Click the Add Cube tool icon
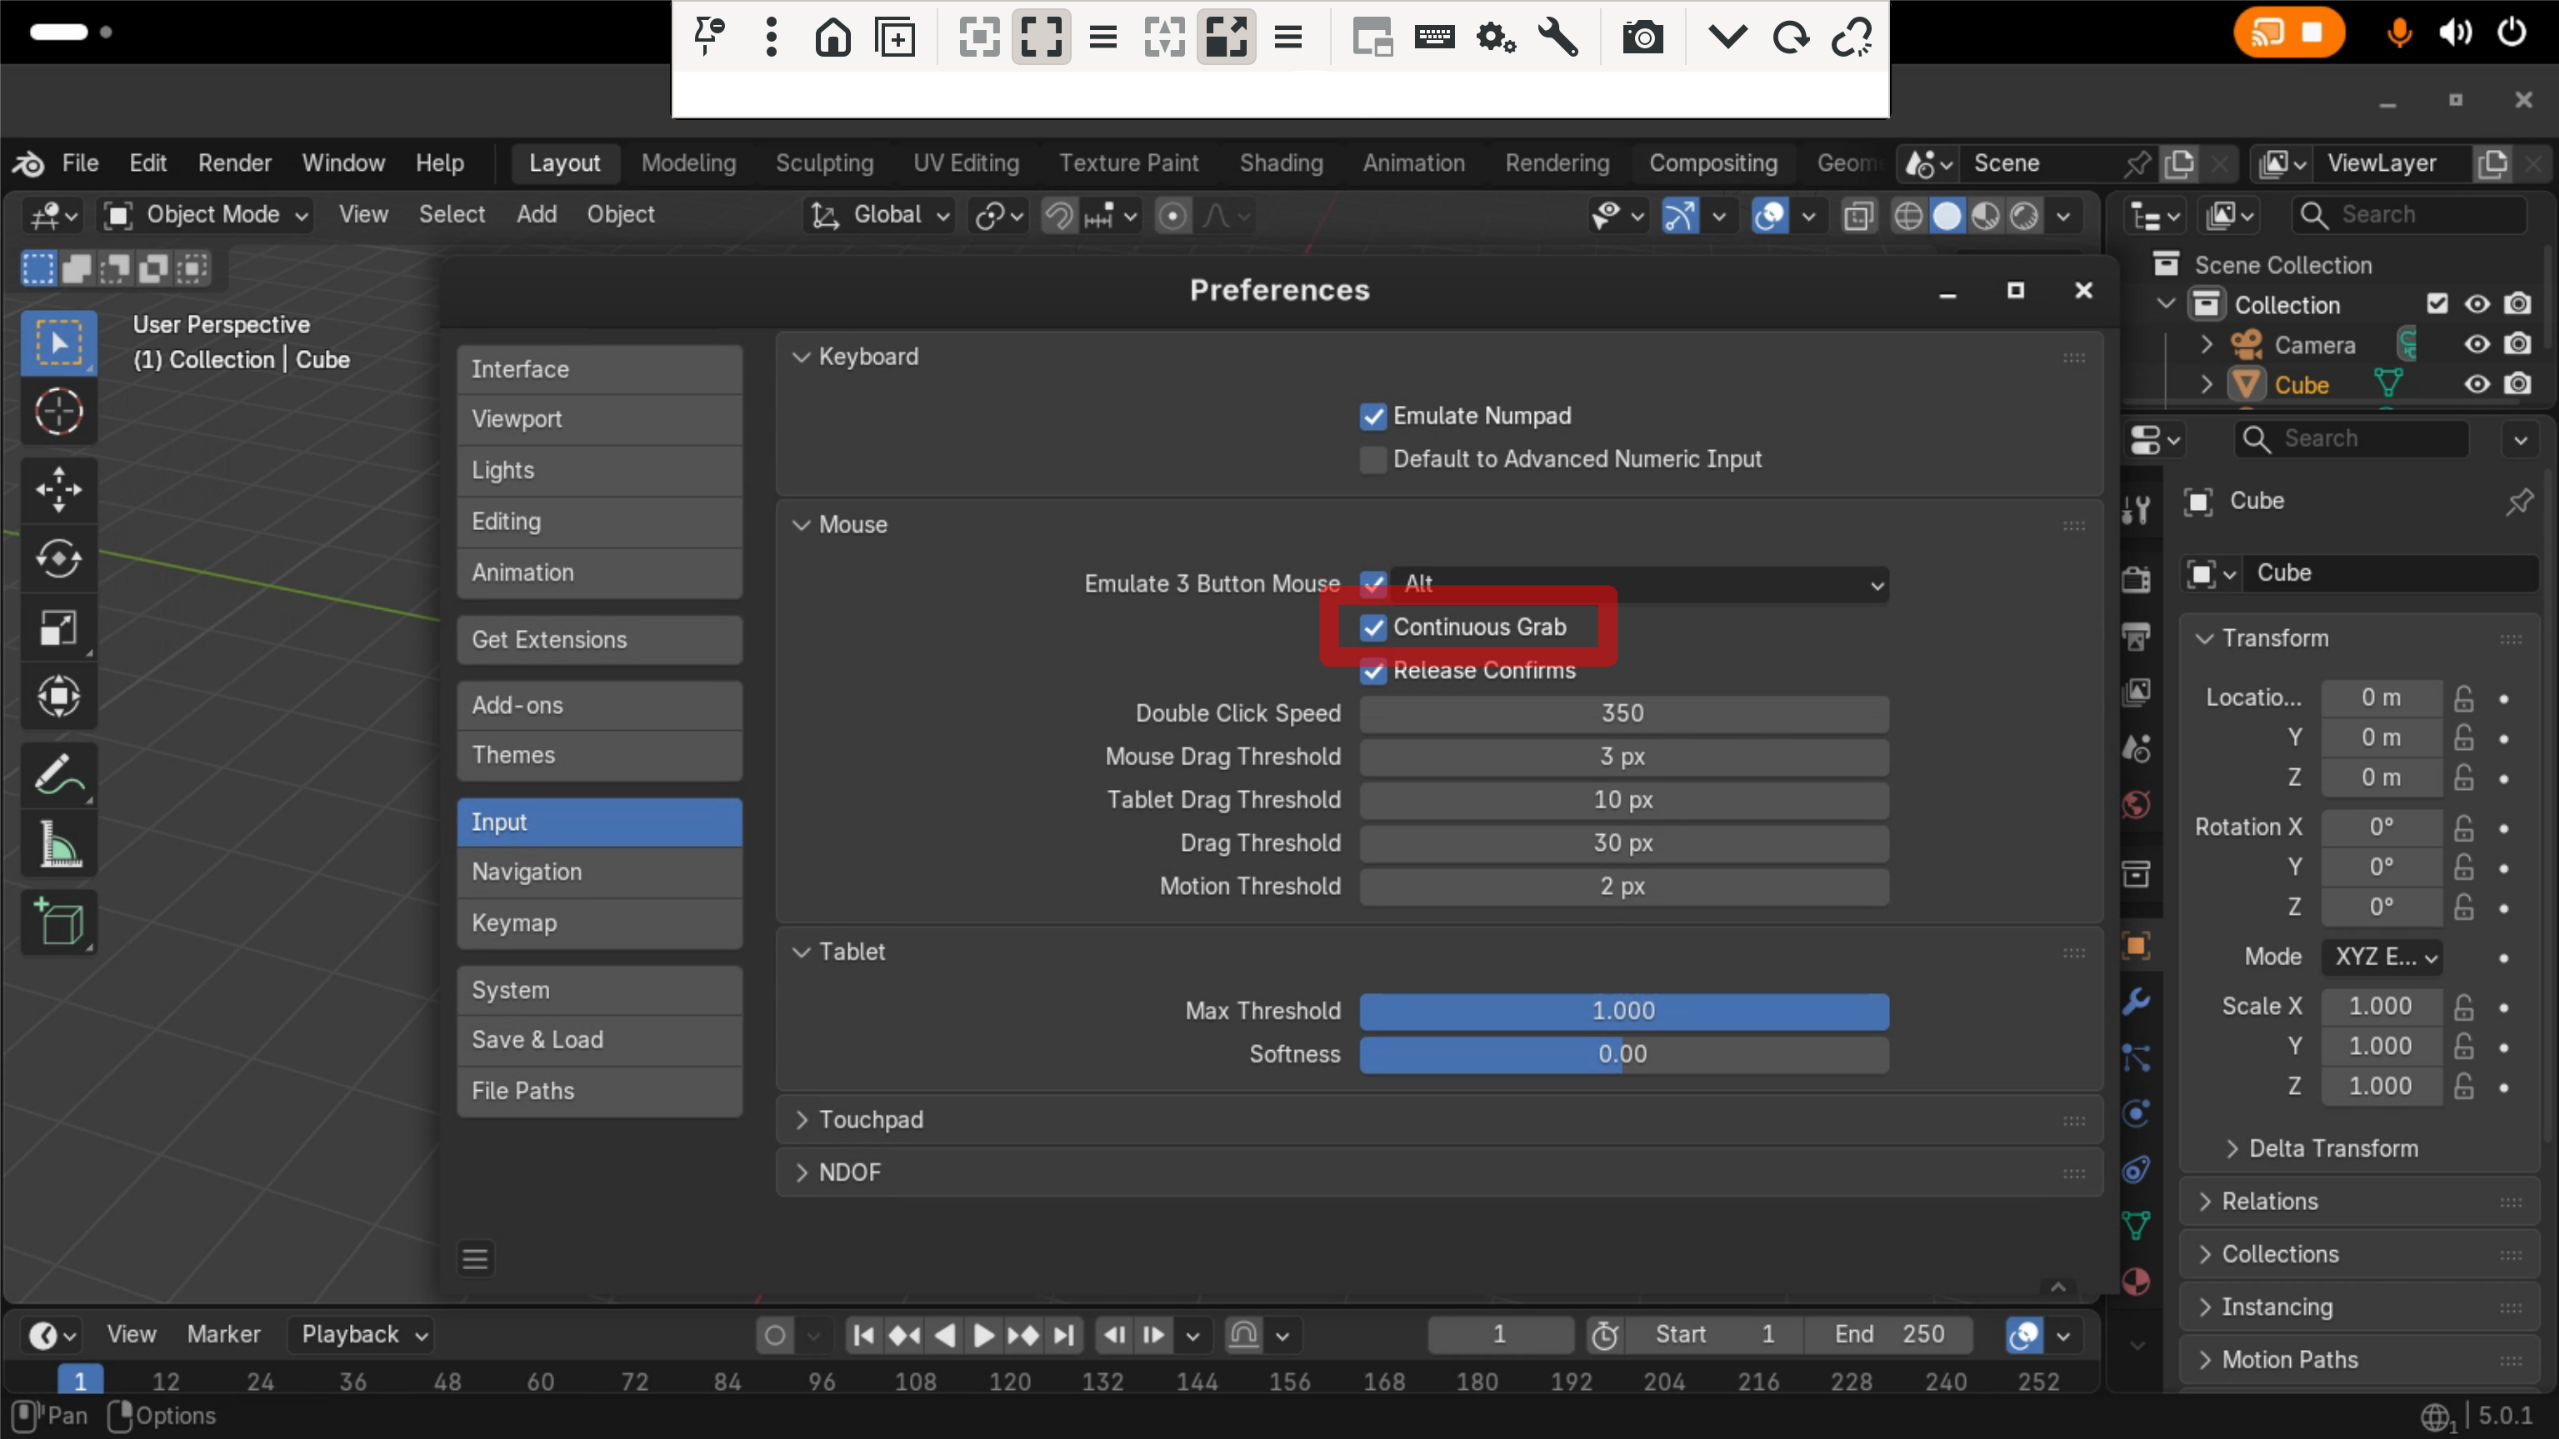This screenshot has height=1439, width=2559. (58, 921)
